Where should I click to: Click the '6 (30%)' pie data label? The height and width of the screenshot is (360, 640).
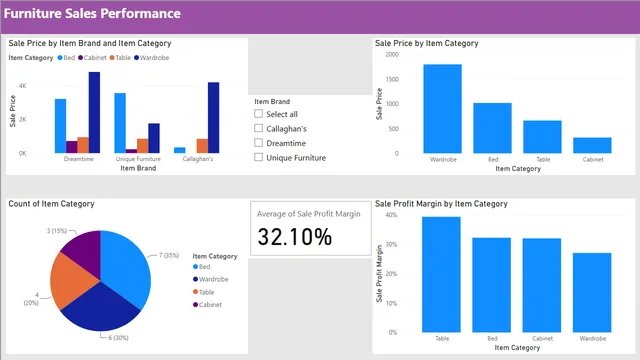pyautogui.click(x=118, y=338)
